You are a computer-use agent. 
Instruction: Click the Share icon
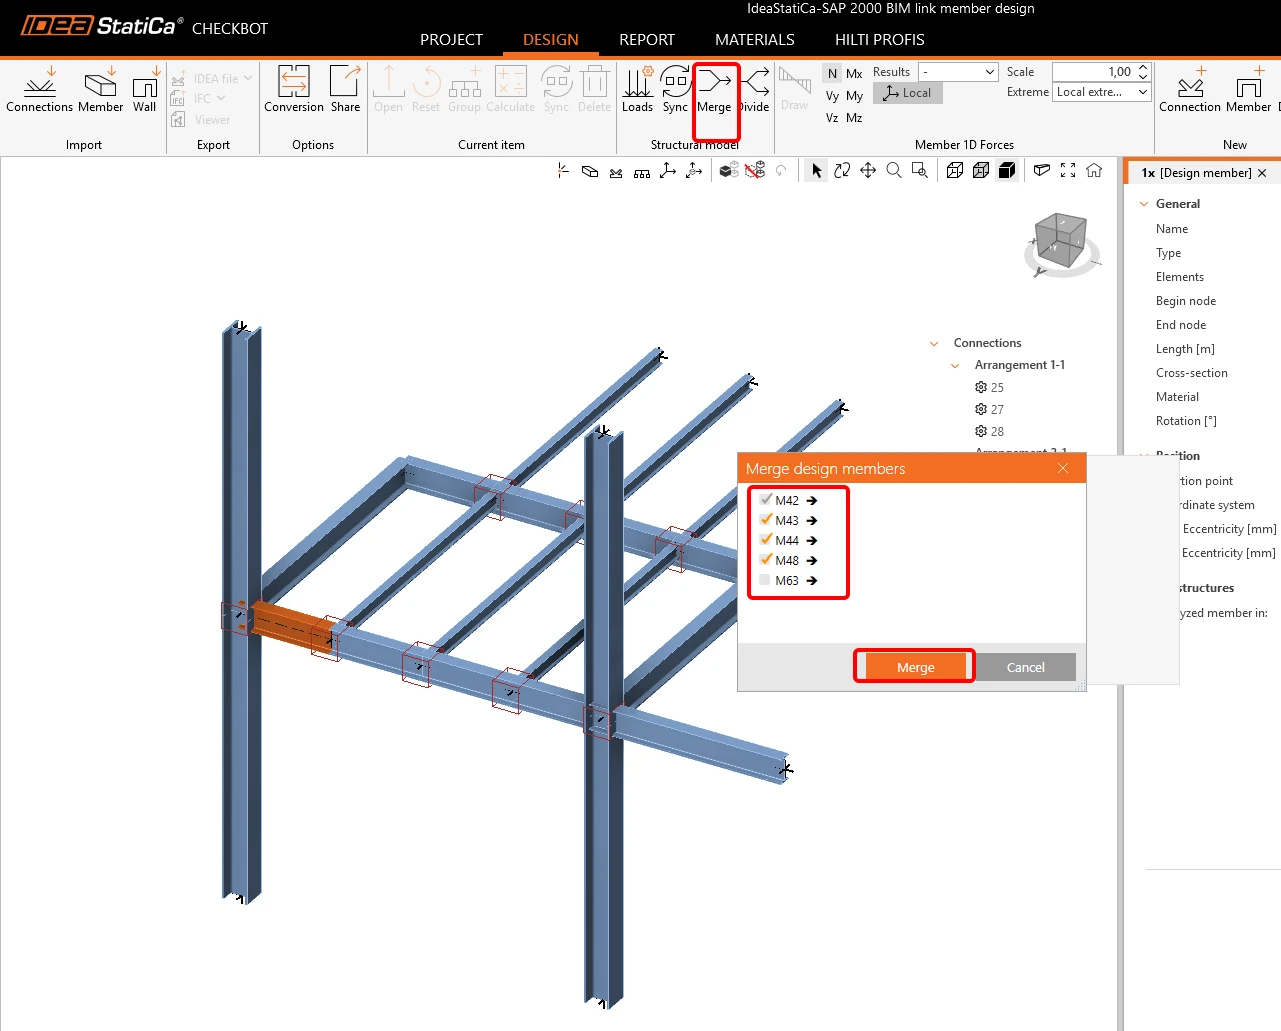tap(345, 90)
